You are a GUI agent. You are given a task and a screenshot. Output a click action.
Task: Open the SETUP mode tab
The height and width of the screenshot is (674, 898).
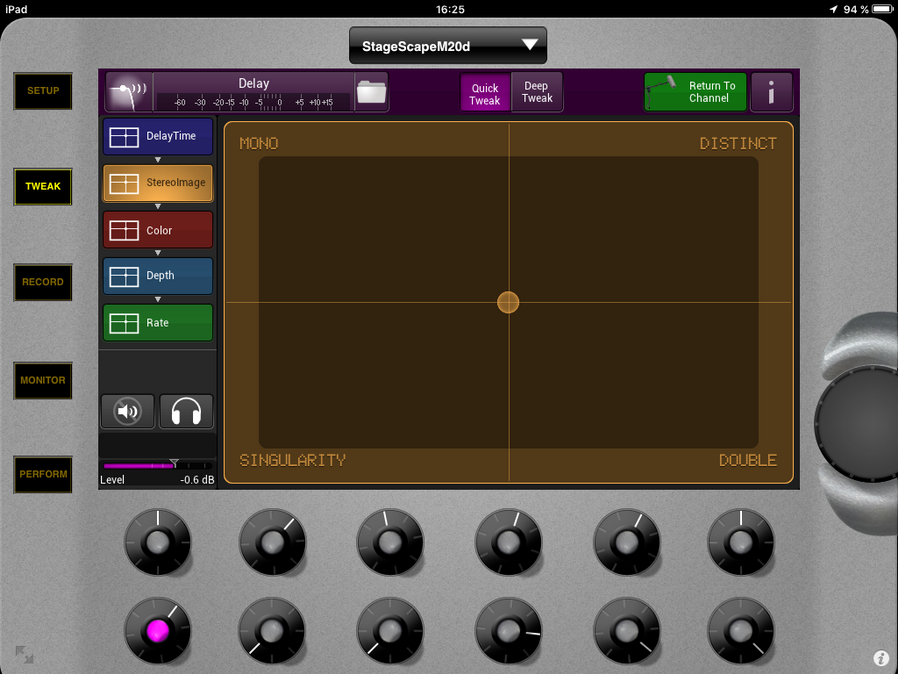point(43,91)
